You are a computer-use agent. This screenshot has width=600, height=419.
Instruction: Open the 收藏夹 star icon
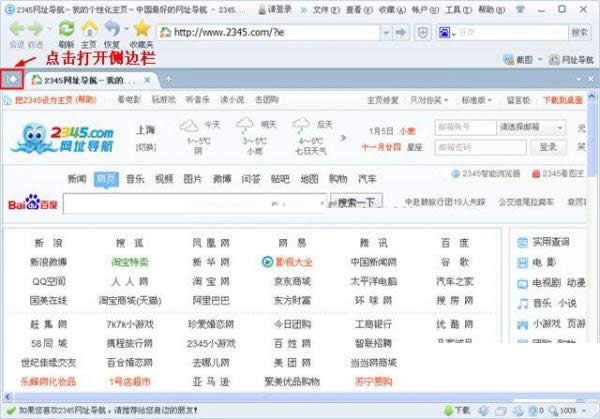tap(142, 29)
